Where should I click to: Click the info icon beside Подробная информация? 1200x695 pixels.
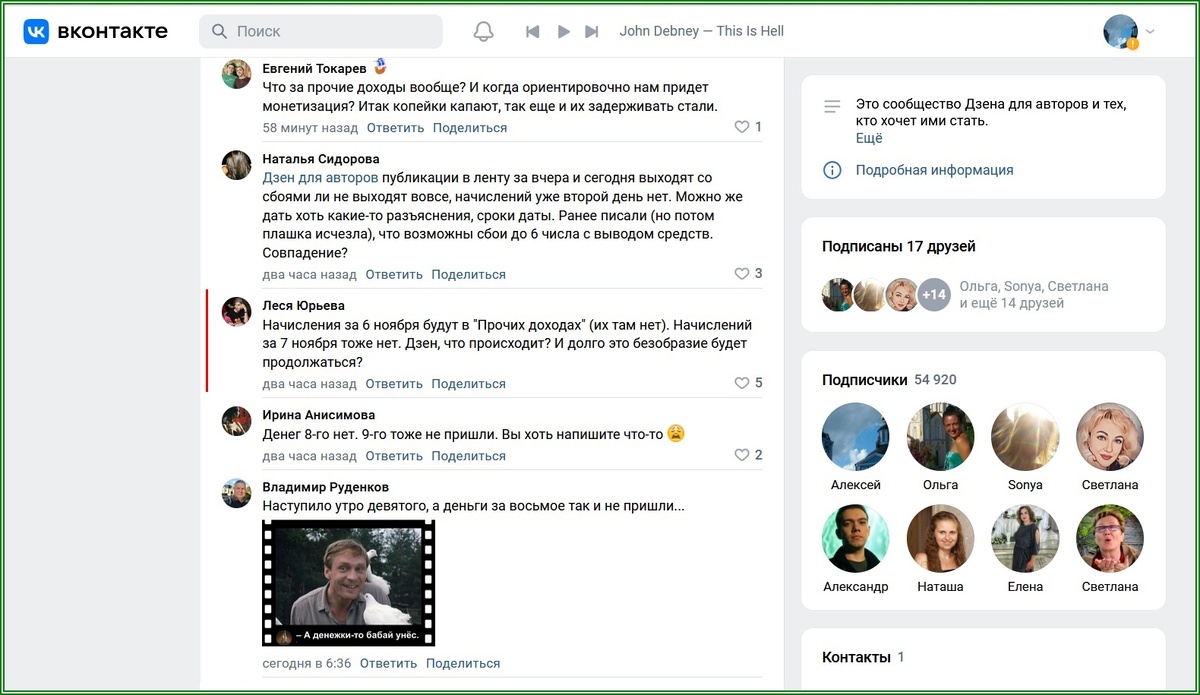(831, 170)
